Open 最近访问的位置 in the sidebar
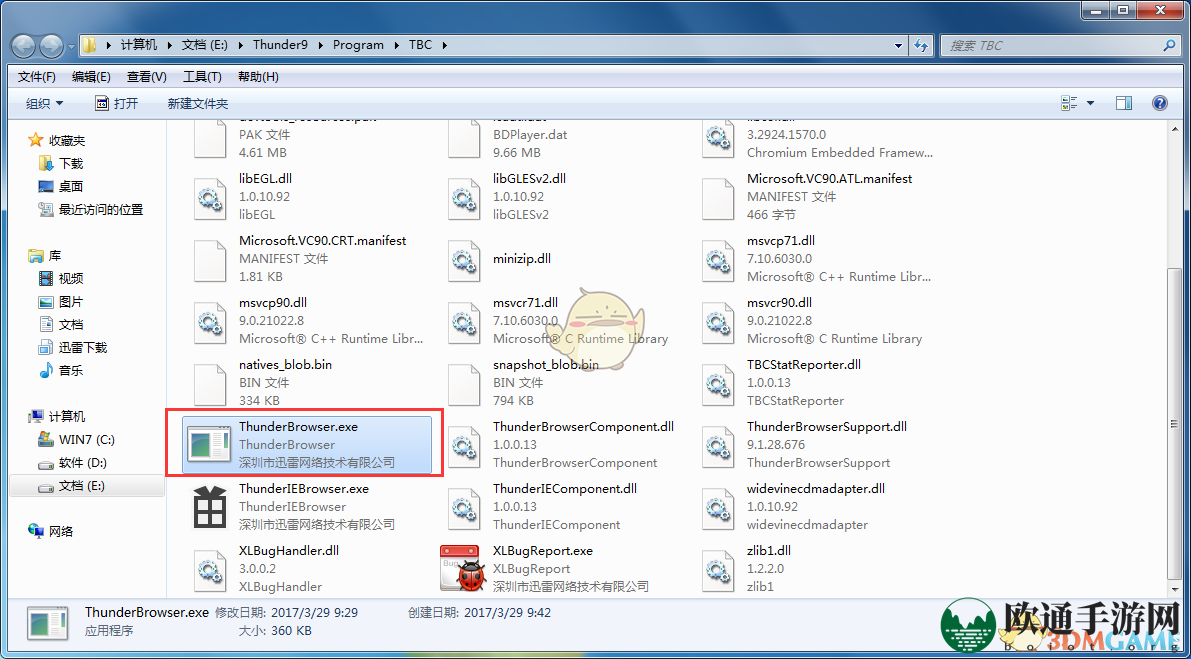Viewport: 1191px width, 659px height. (x=101, y=210)
